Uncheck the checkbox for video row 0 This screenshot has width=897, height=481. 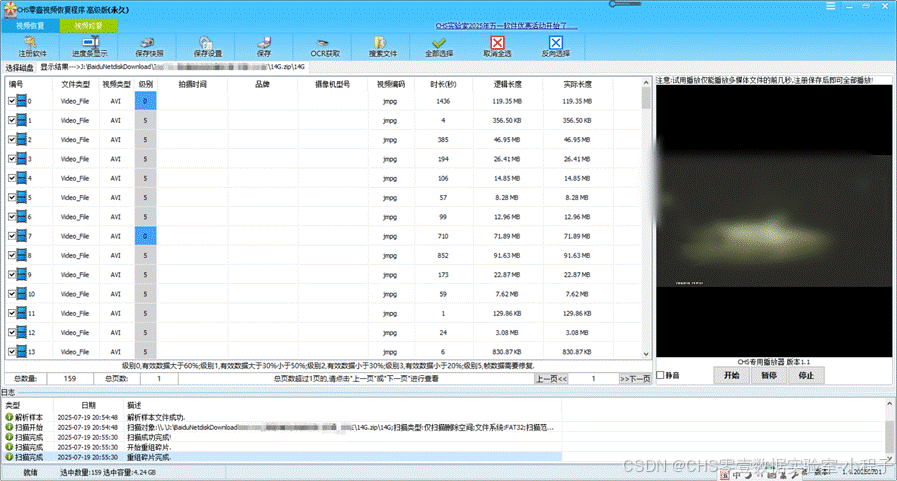(11, 101)
